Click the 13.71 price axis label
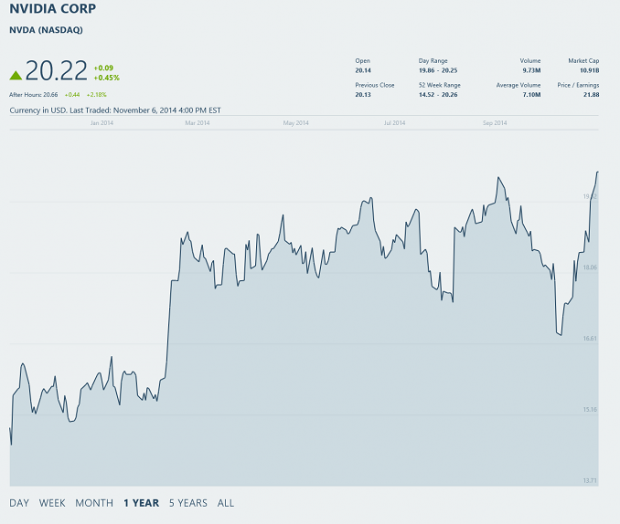Image resolution: width=620 pixels, height=524 pixels. (590, 480)
